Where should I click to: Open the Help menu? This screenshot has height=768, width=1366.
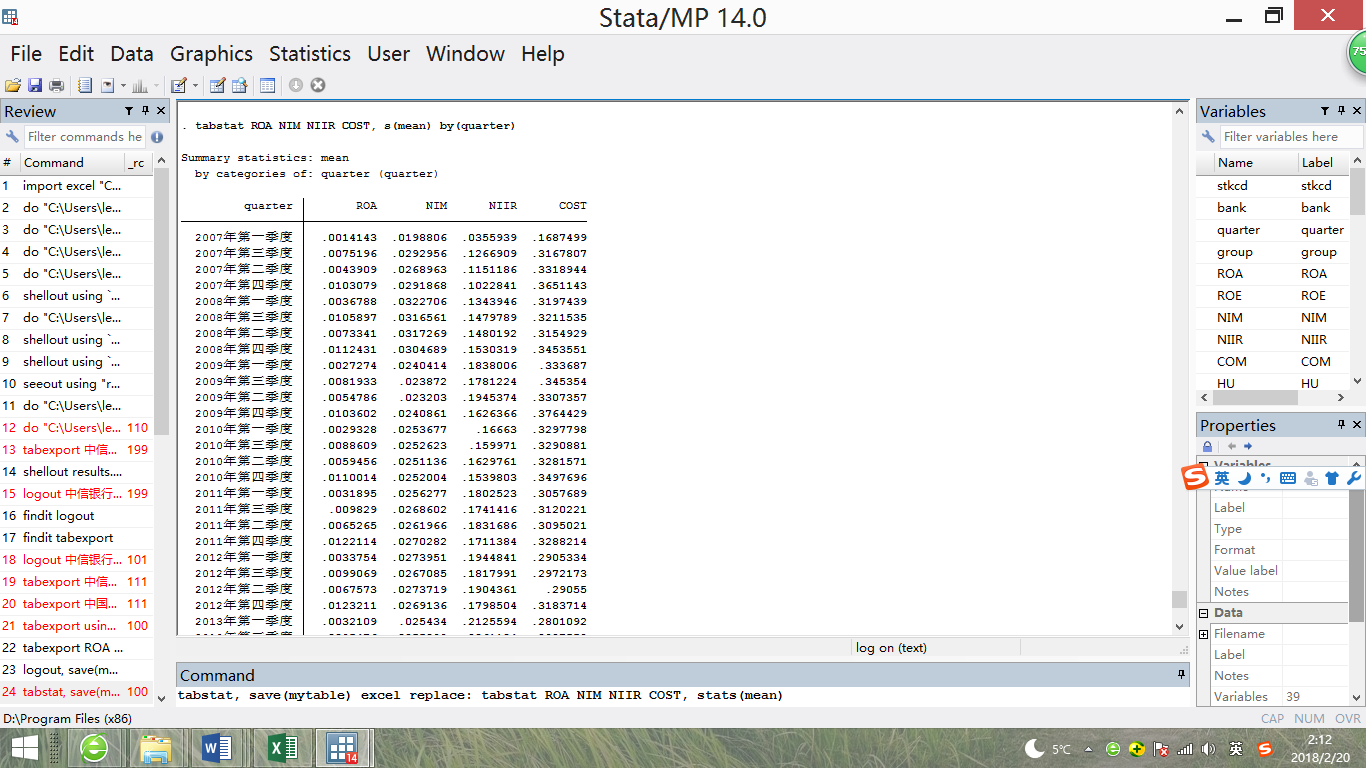[x=543, y=54]
